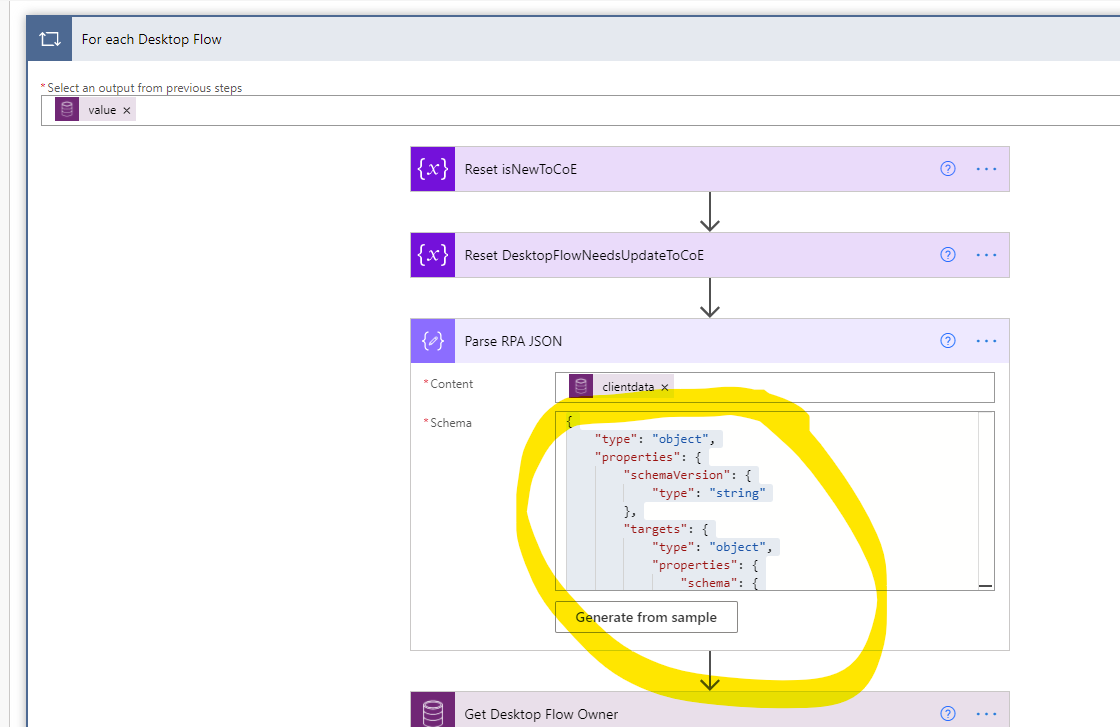
Task: Click the Dataverse icon inside the value token
Action: click(66, 110)
